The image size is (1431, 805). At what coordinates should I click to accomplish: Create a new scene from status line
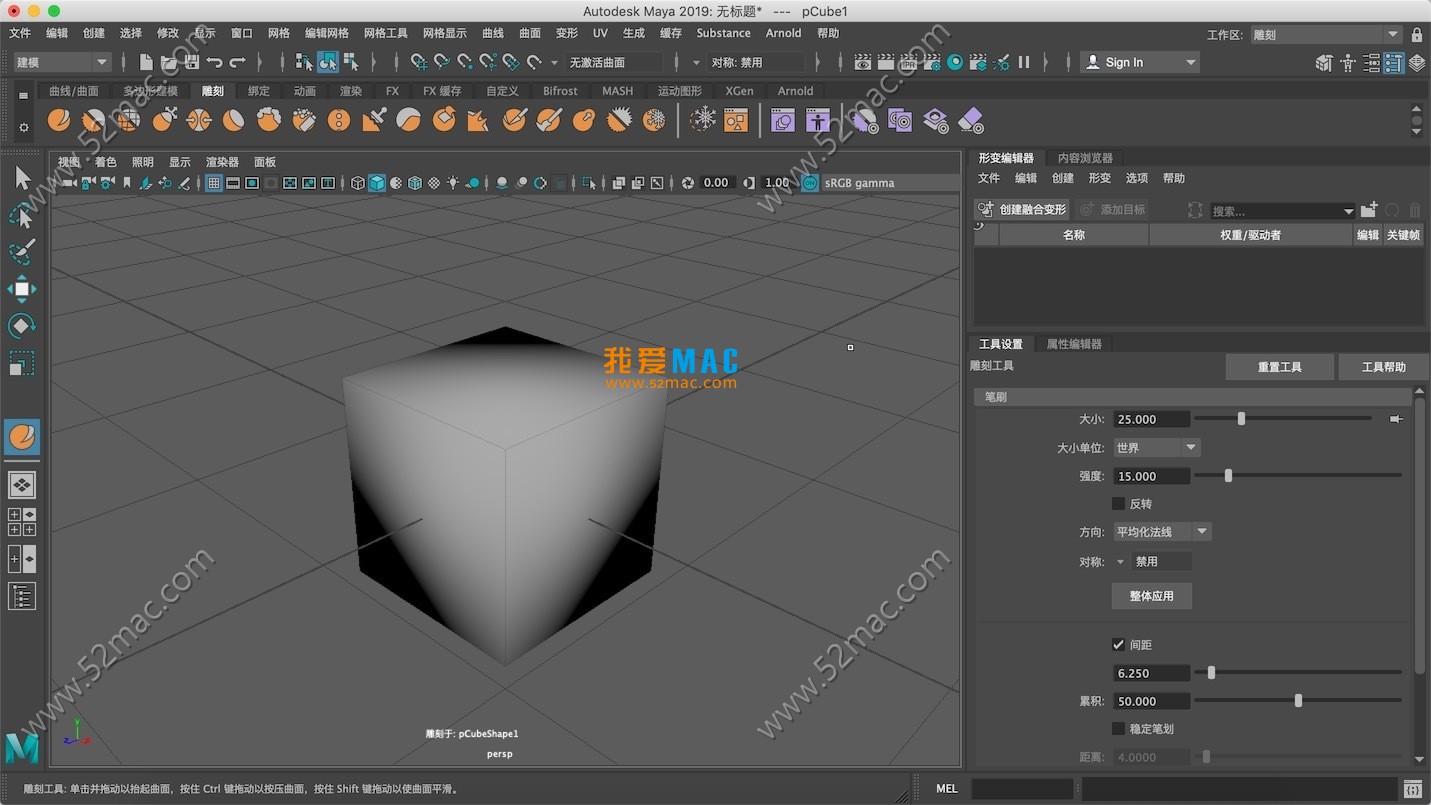click(146, 62)
